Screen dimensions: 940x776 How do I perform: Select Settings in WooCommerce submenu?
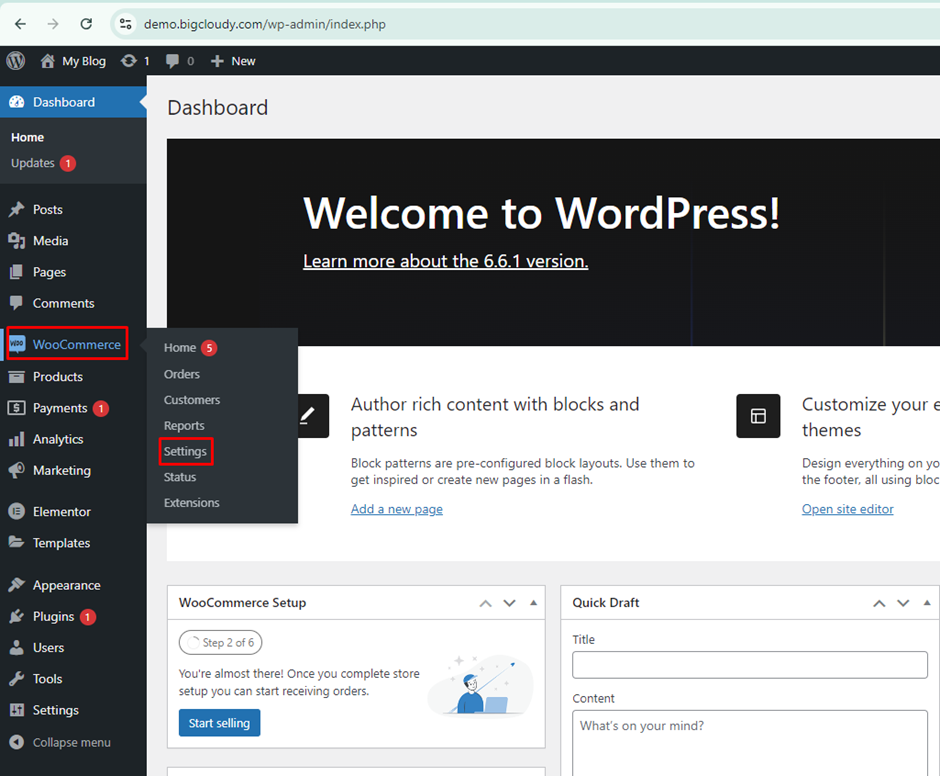185,452
